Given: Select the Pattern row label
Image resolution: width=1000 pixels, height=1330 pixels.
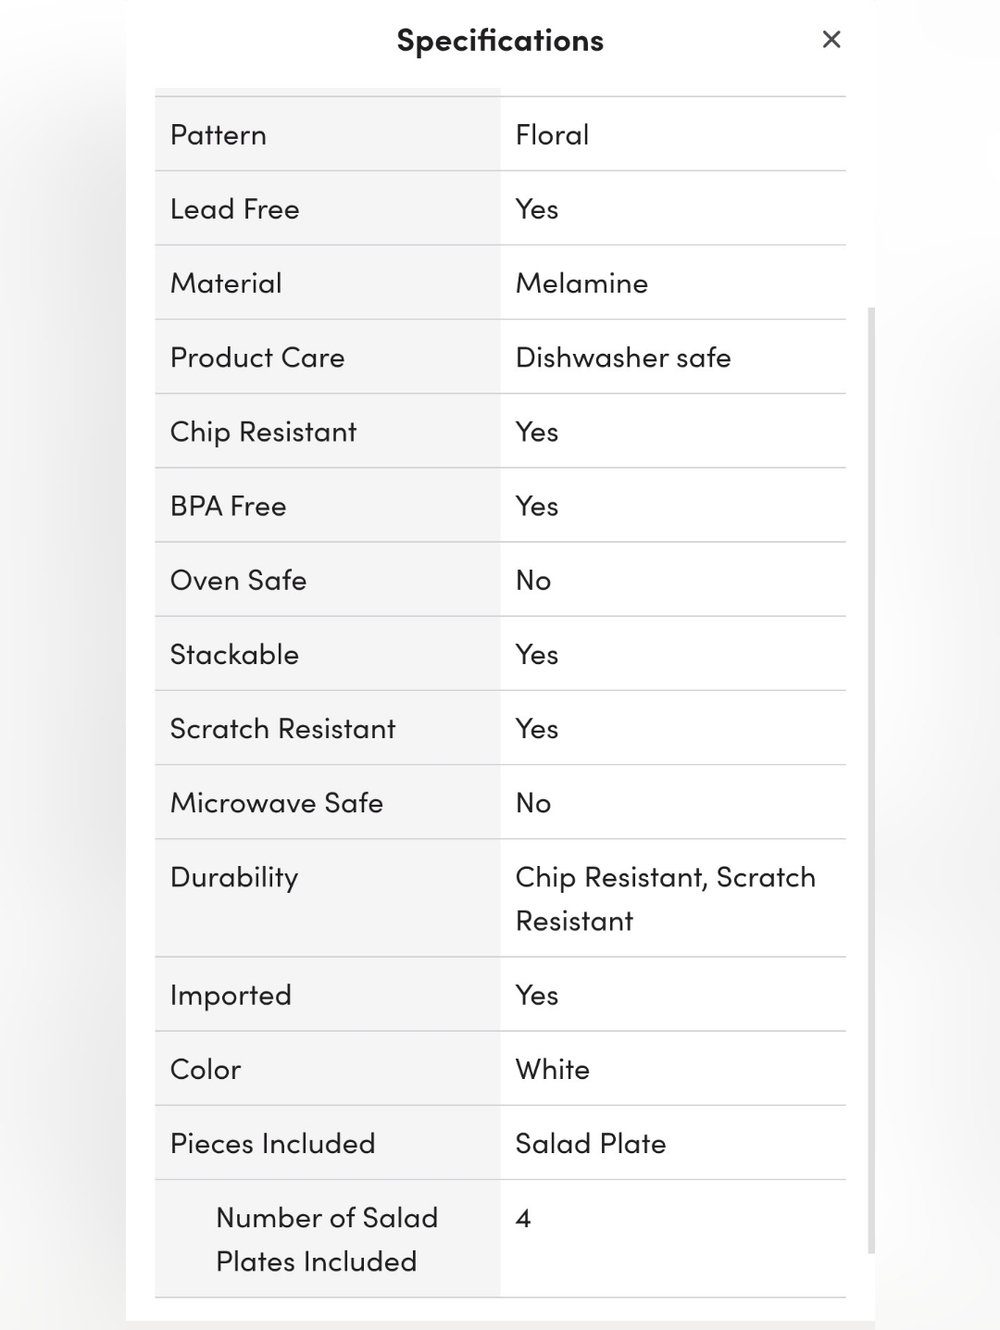Looking at the screenshot, I should [218, 135].
